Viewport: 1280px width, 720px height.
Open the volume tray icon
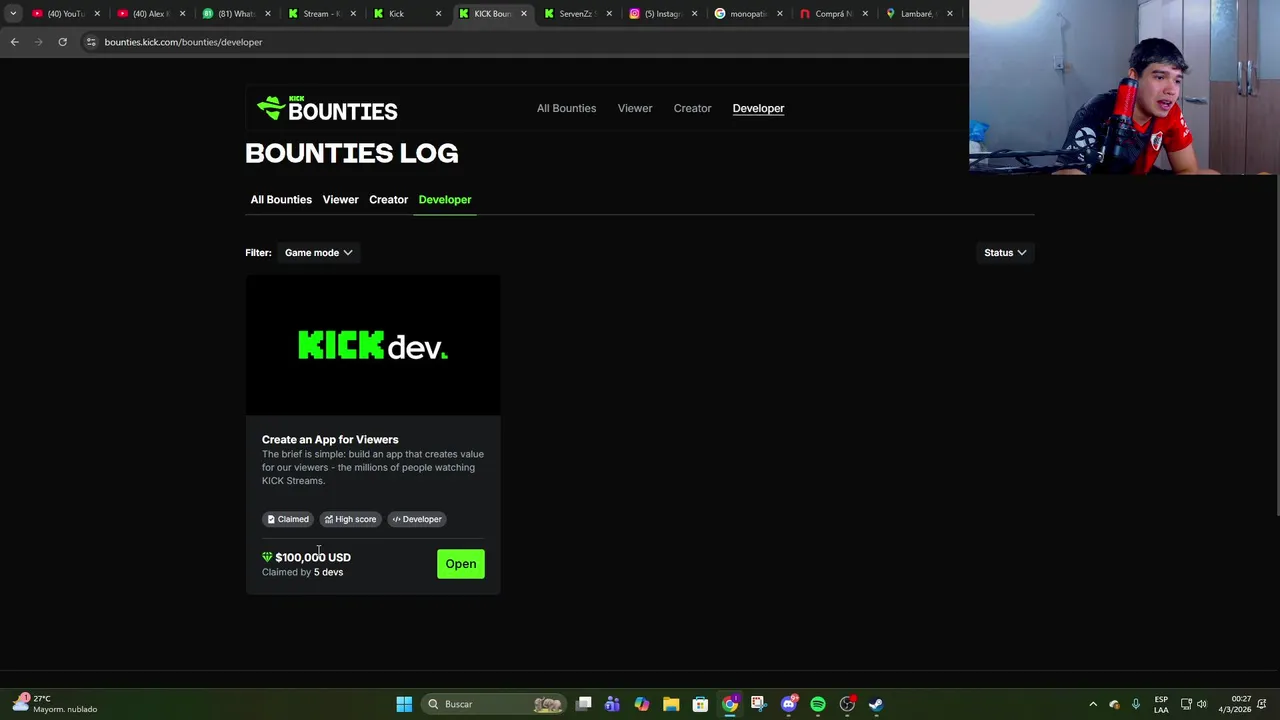[x=1202, y=704]
